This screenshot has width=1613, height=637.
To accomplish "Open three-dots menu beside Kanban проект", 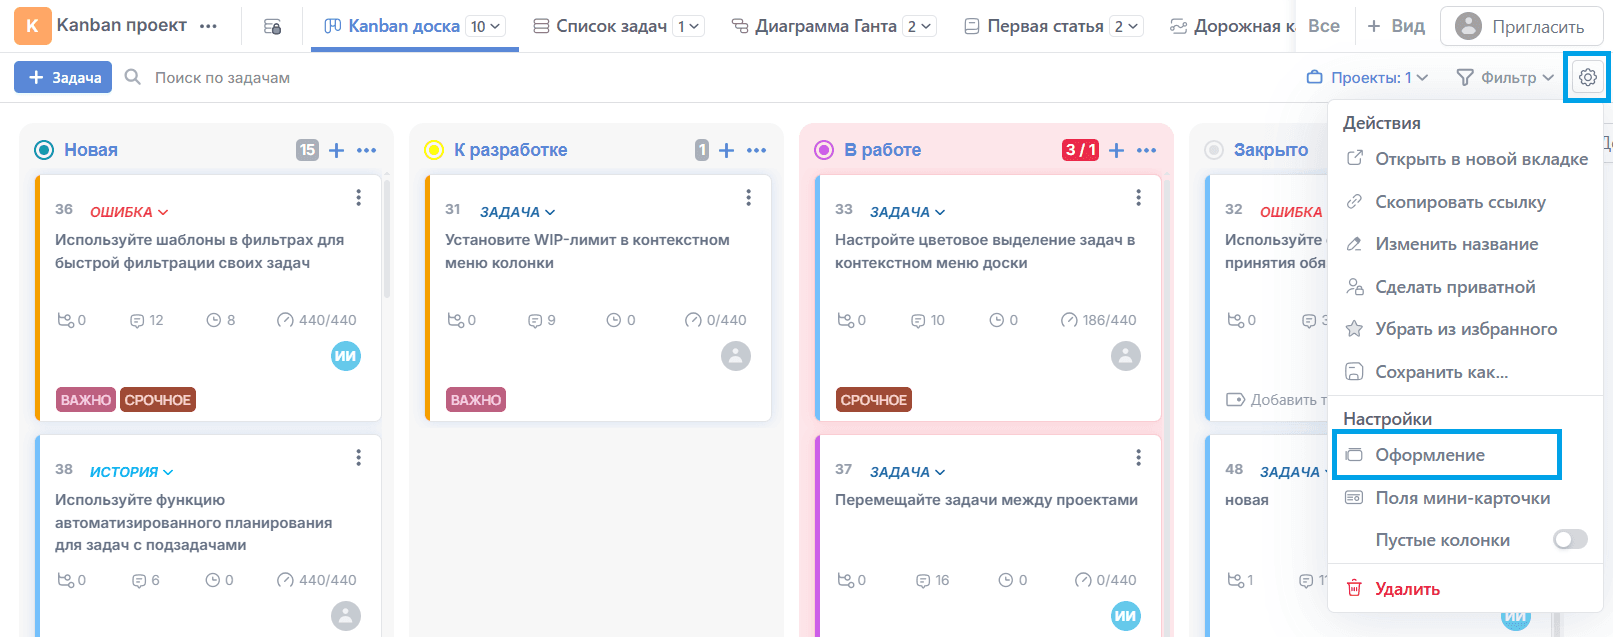I will coord(208,26).
